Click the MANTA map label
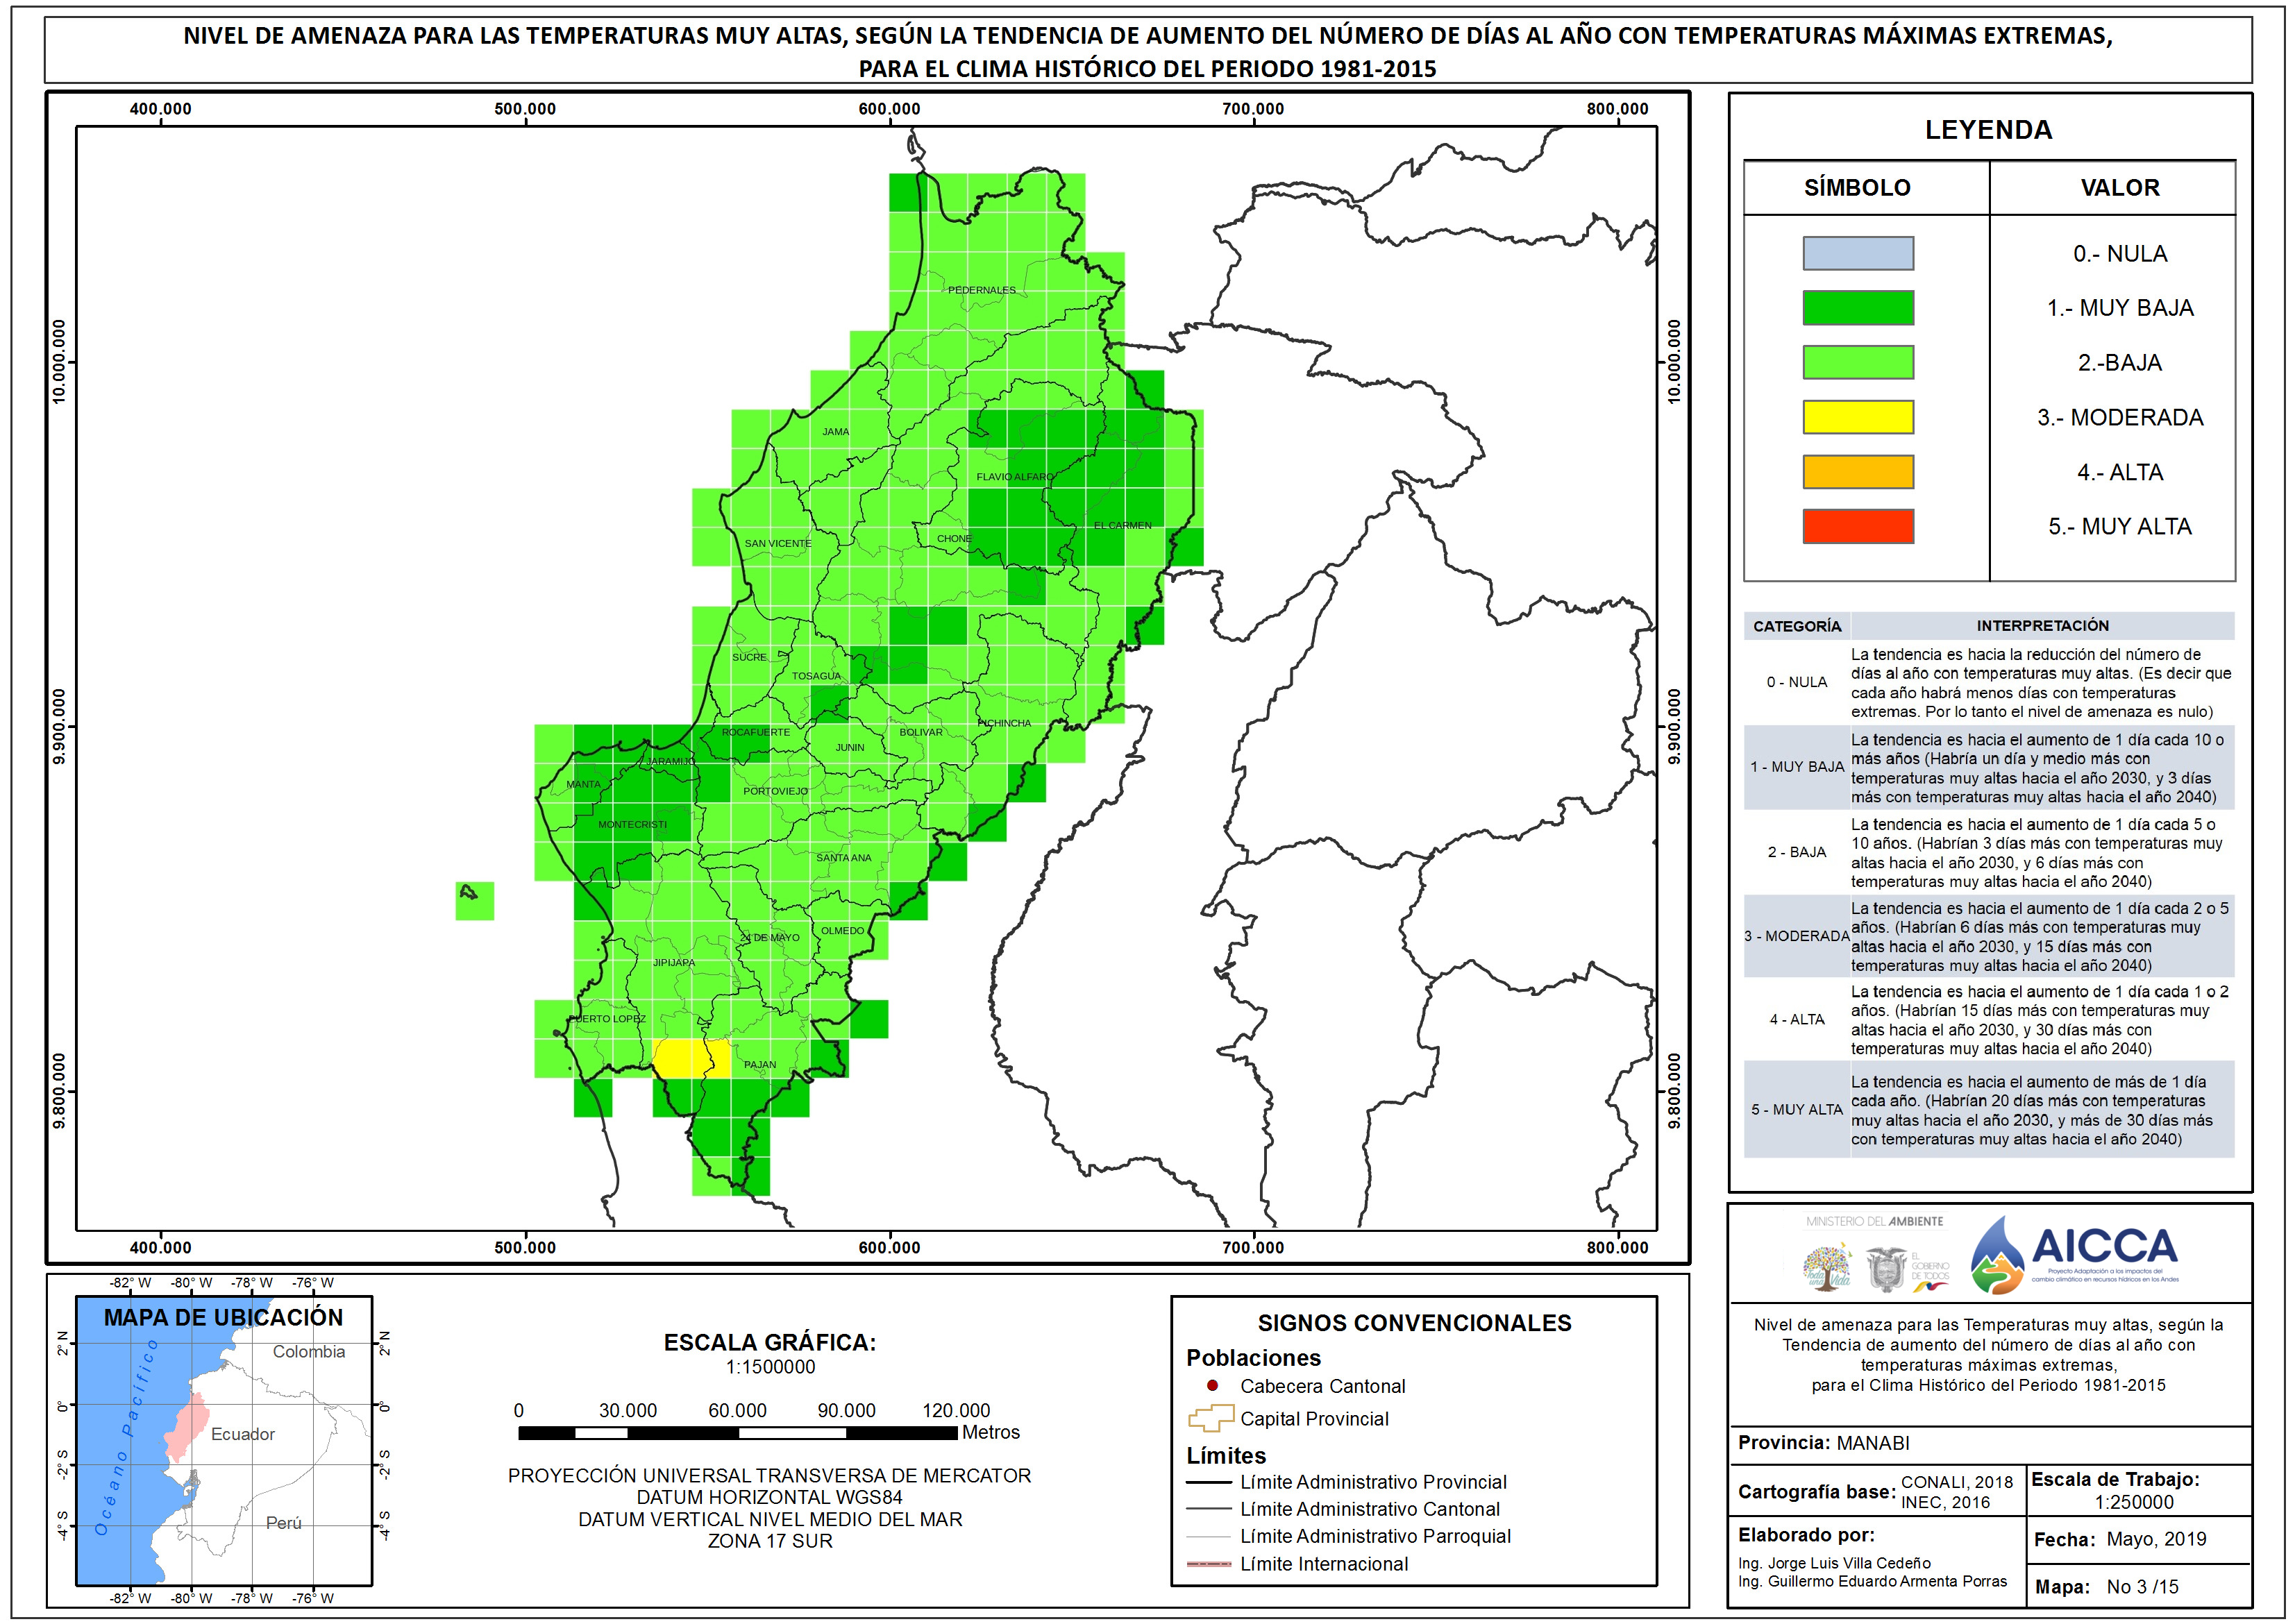This screenshot has height=1624, width=2295. [x=583, y=784]
